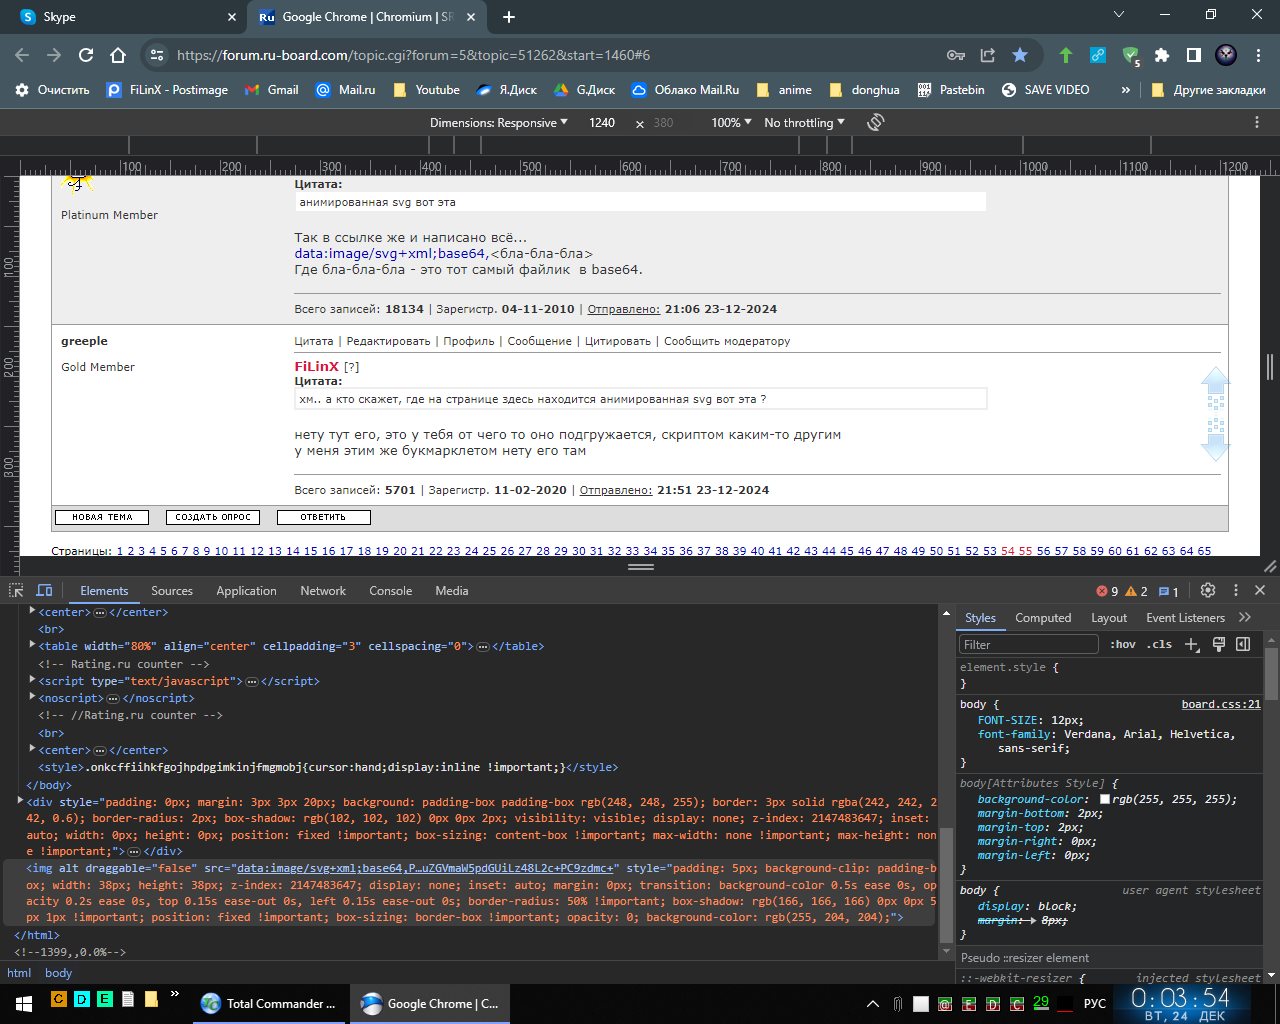Click the Styles Filter input field

click(1028, 645)
